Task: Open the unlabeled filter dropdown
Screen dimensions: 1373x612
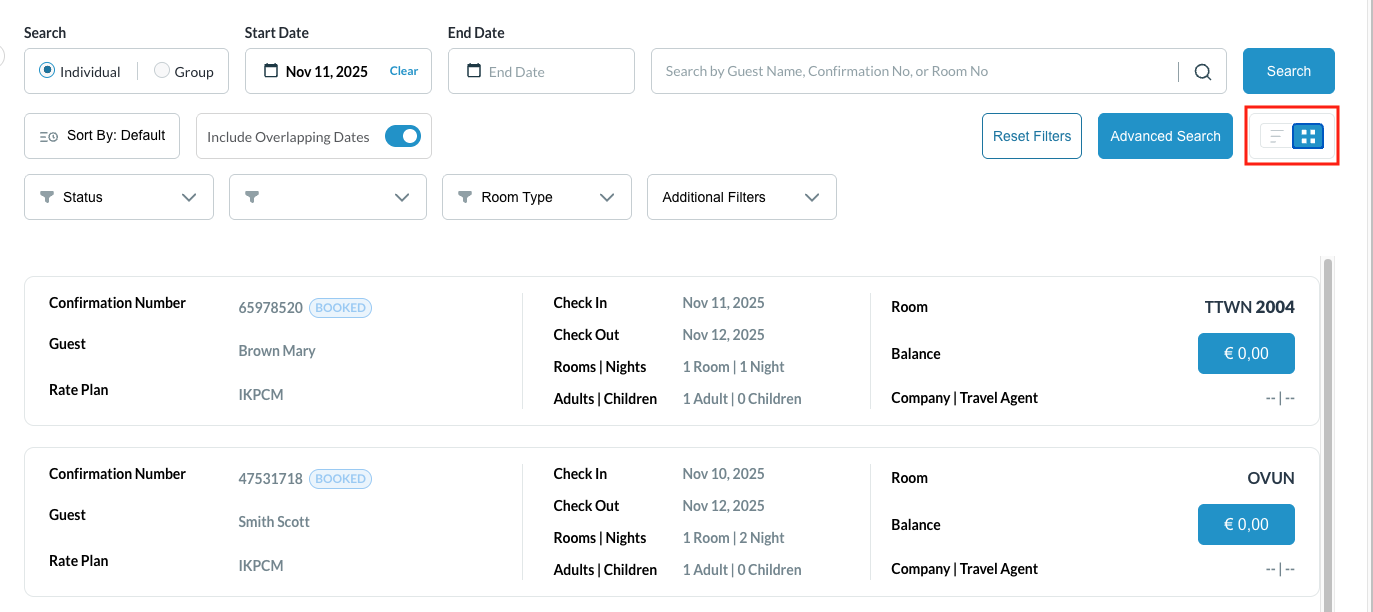Action: tap(402, 197)
